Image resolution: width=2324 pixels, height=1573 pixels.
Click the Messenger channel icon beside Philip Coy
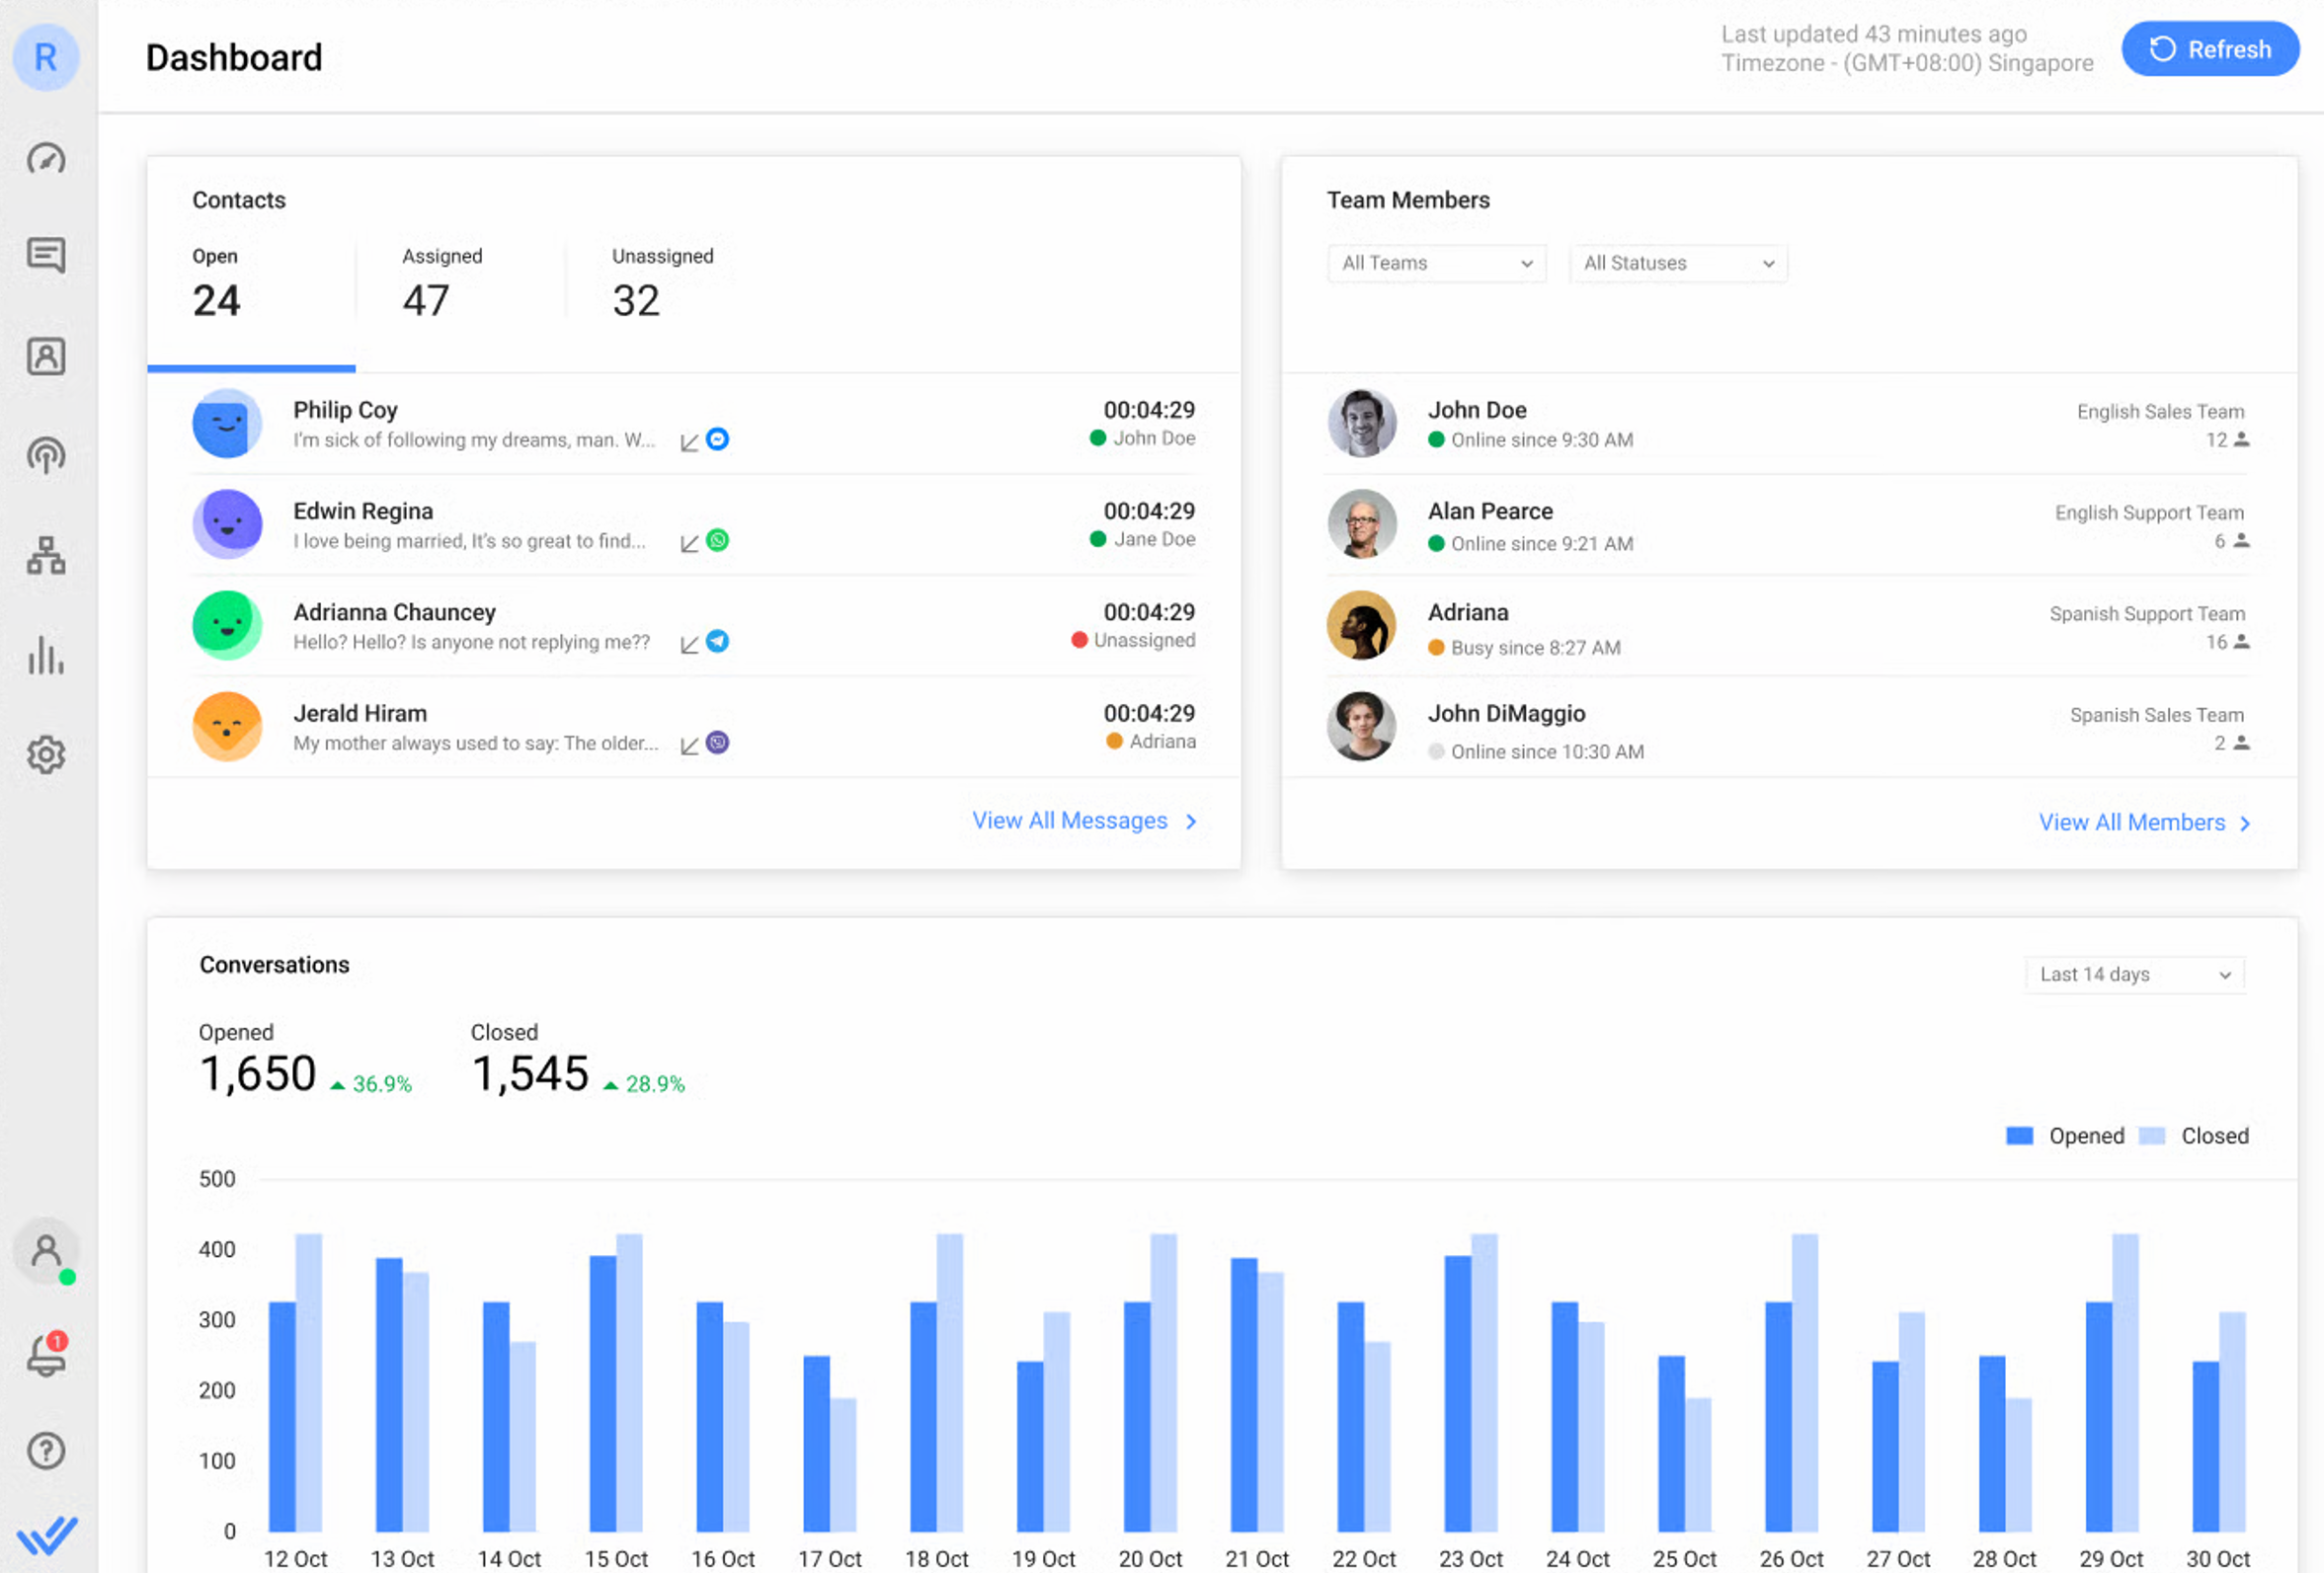719,439
